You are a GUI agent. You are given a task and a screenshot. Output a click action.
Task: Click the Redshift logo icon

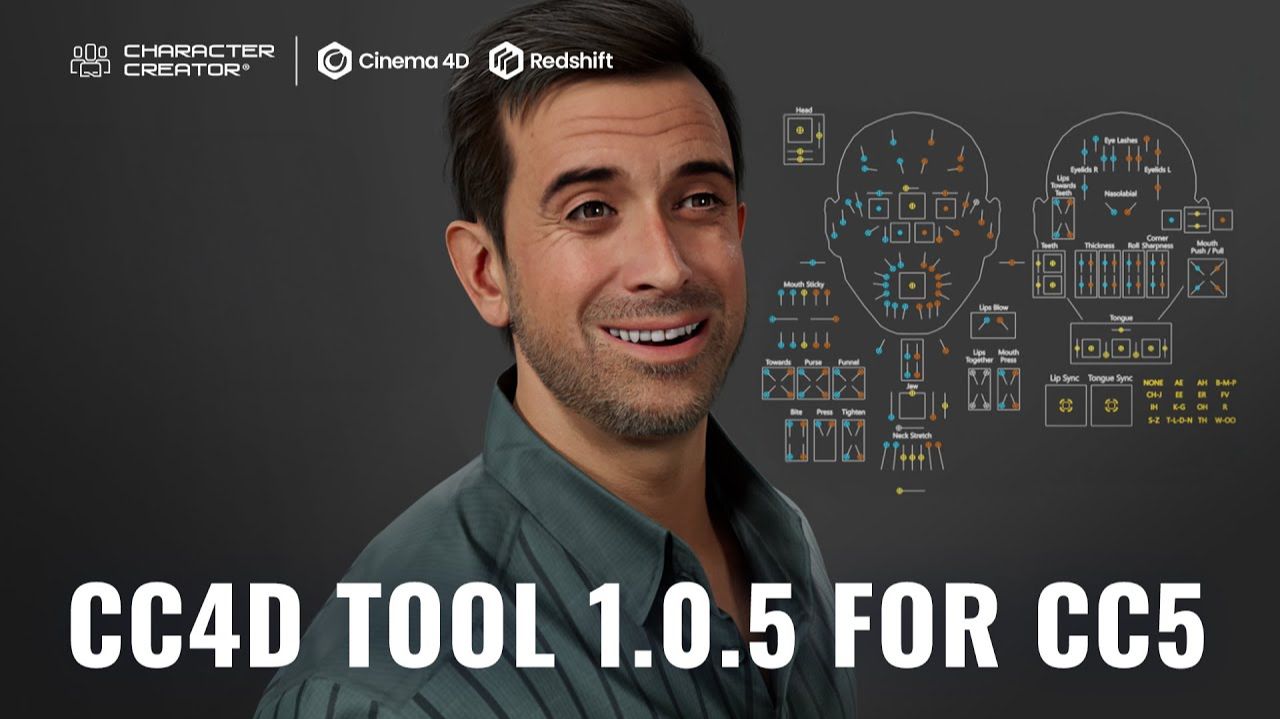pyautogui.click(x=506, y=60)
